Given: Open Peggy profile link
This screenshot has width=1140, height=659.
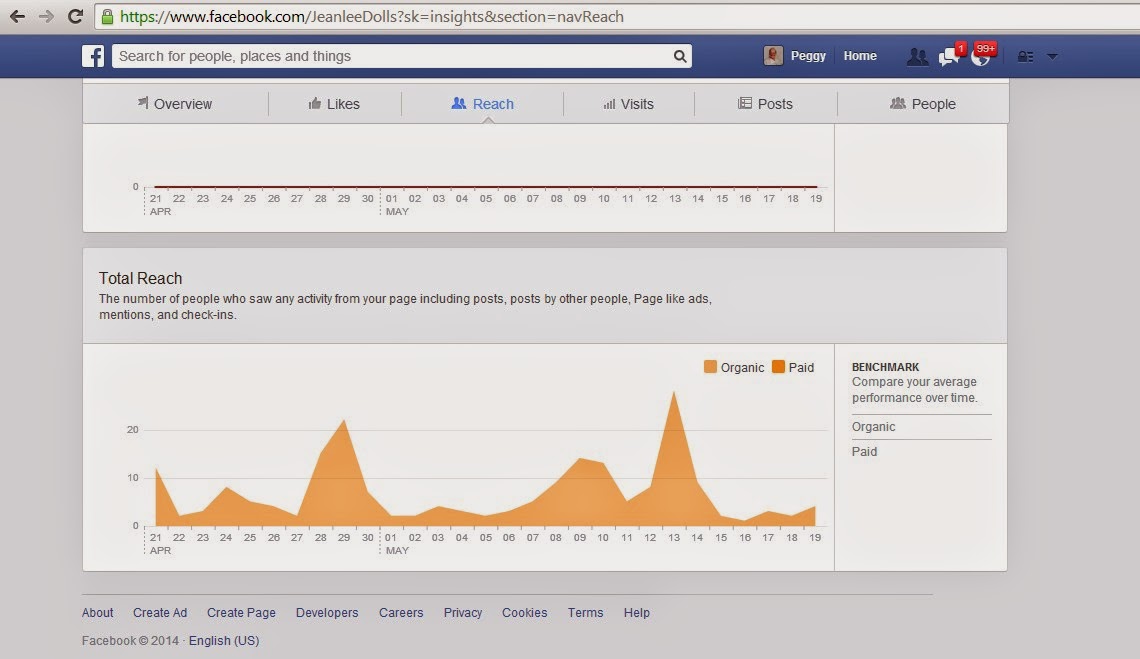Looking at the screenshot, I should [x=808, y=56].
